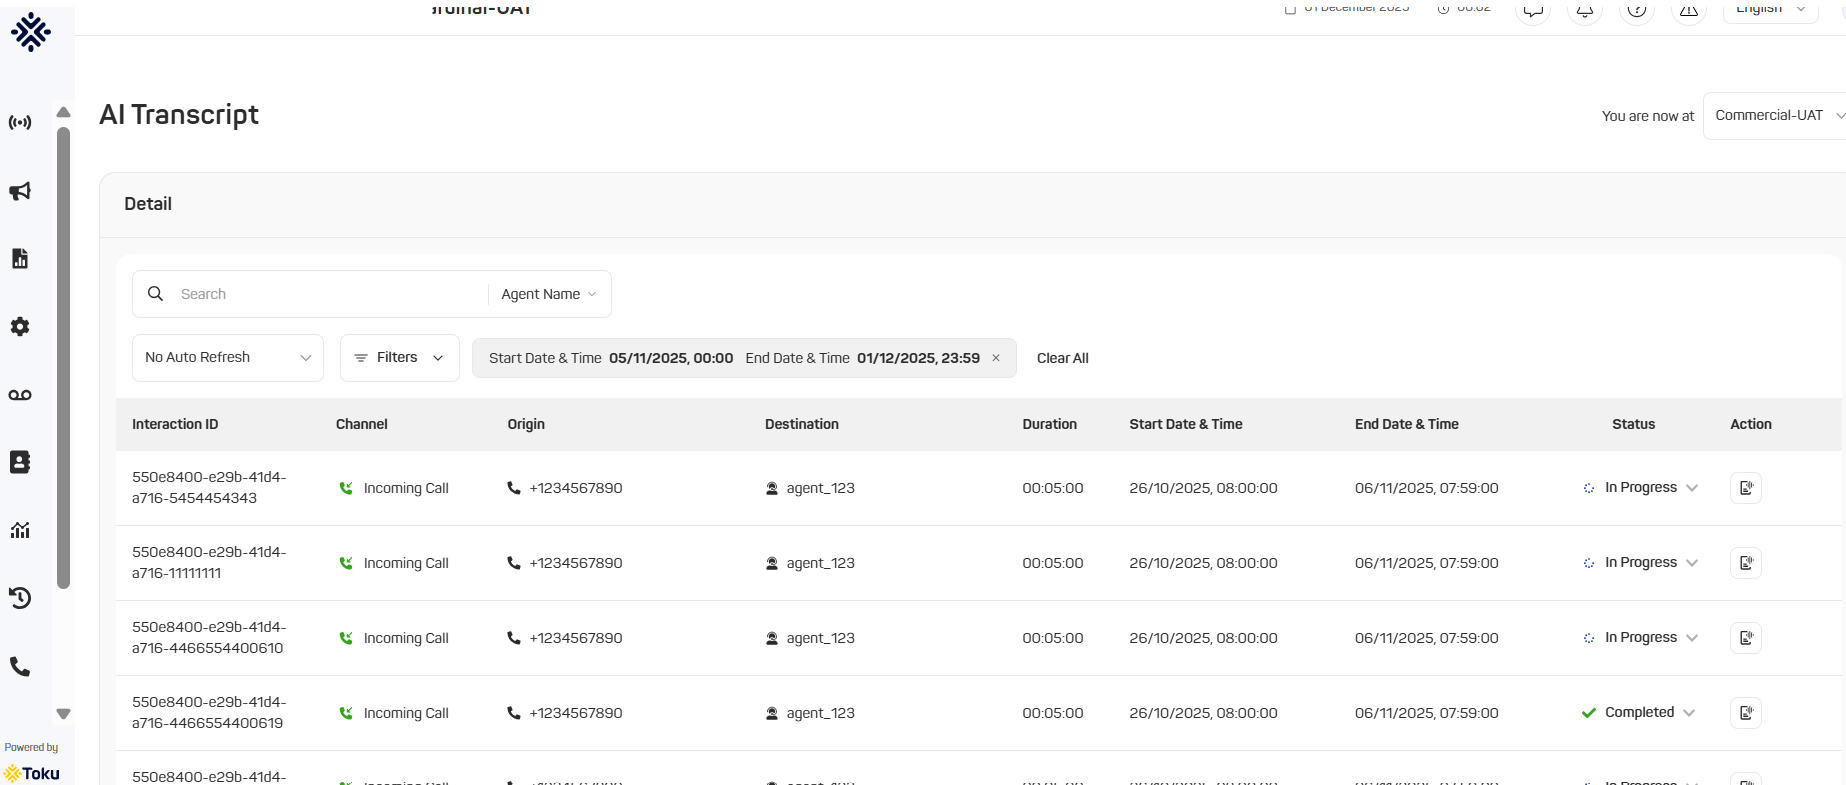Open the No Auto Refresh dropdown
This screenshot has width=1846, height=785.
[228, 358]
